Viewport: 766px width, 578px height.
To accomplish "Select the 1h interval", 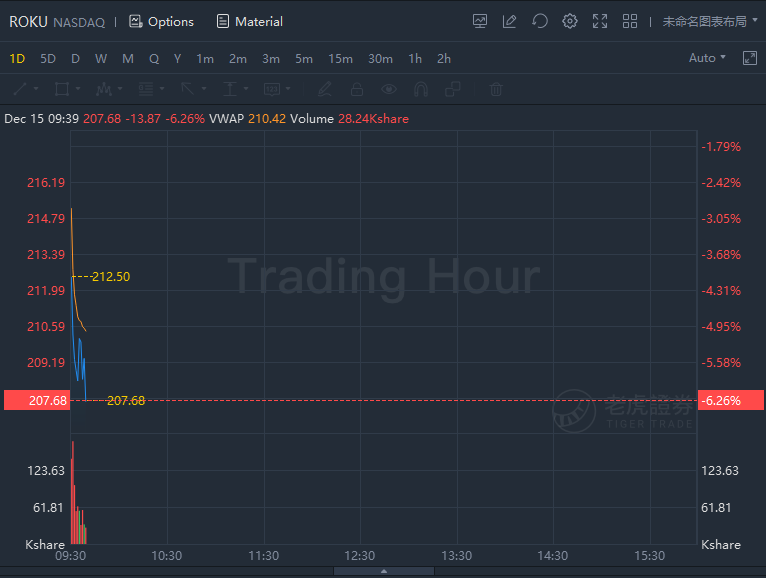I will [x=415, y=59].
